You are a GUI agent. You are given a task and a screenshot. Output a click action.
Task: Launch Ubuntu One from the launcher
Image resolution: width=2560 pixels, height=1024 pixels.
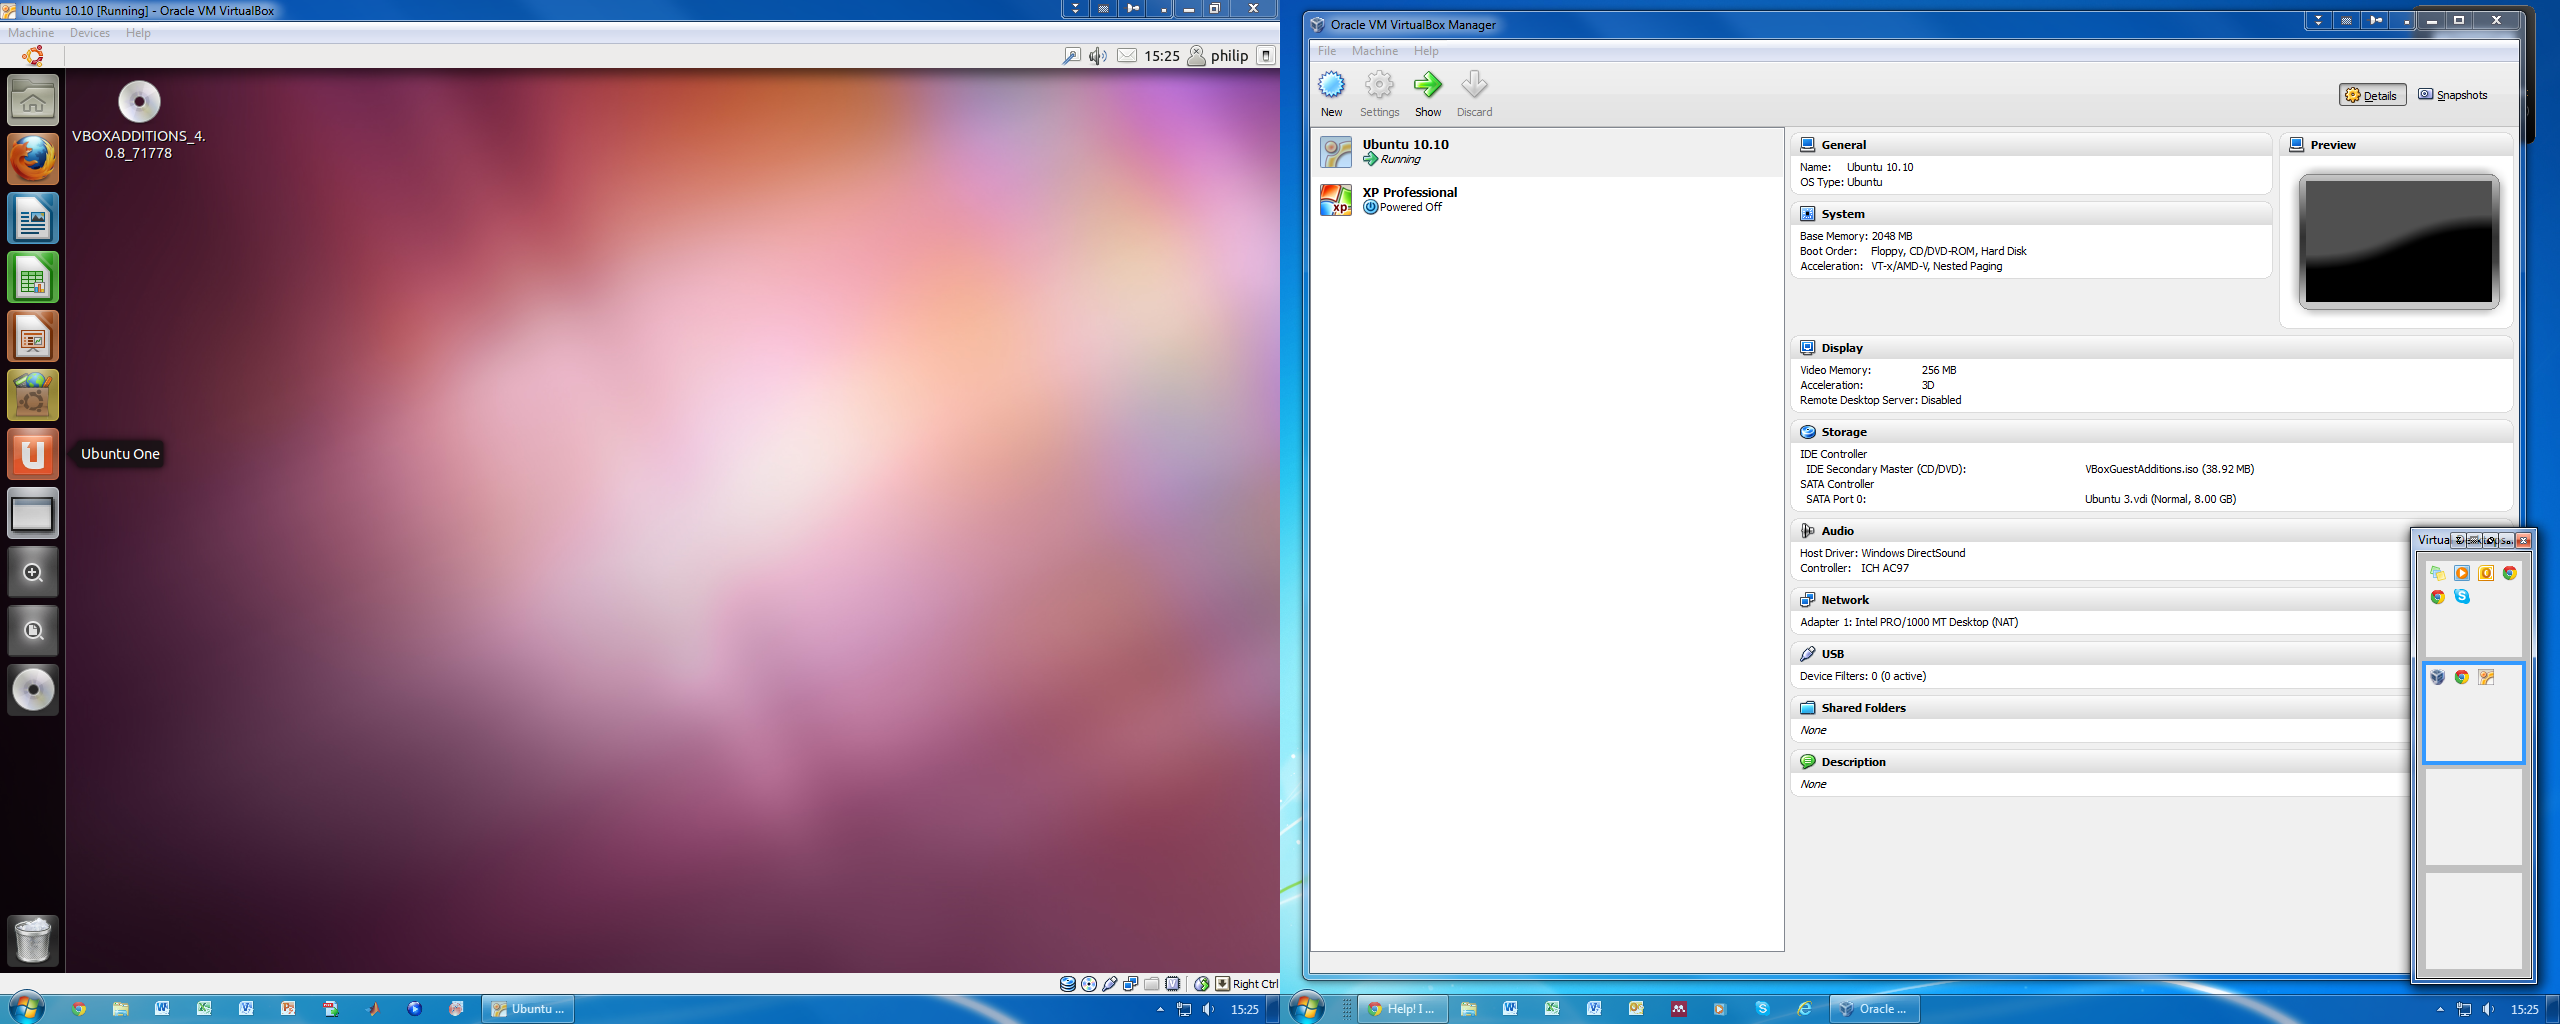click(x=33, y=454)
